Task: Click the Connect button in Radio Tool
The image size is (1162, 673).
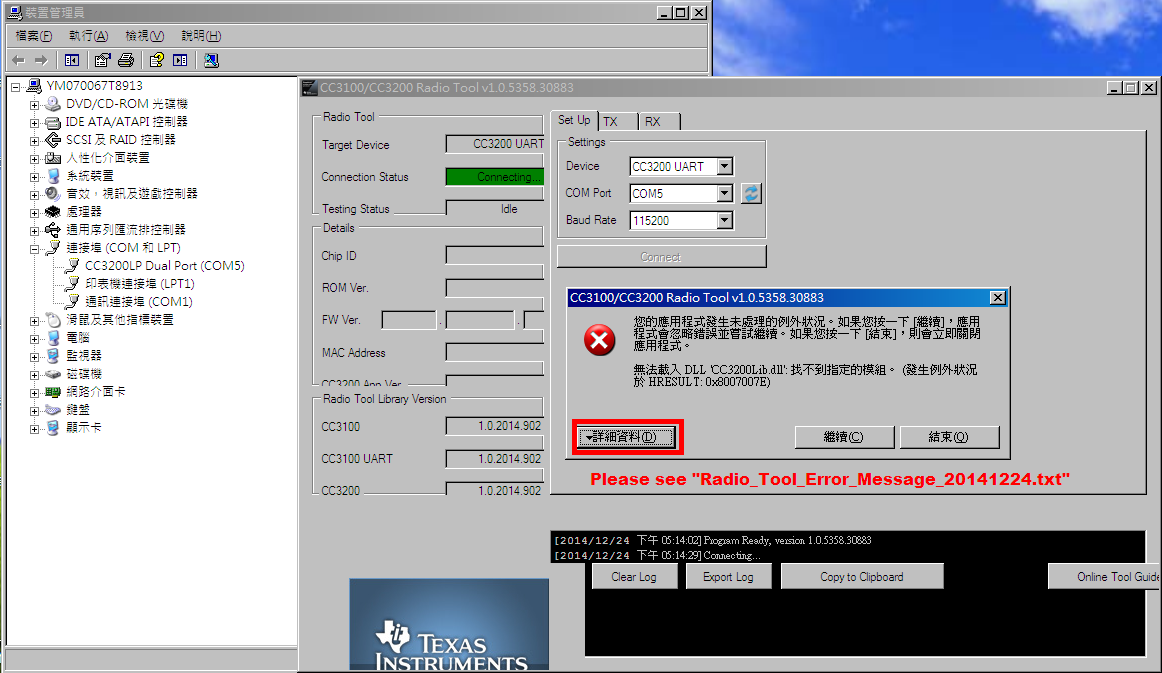Action: 661,256
